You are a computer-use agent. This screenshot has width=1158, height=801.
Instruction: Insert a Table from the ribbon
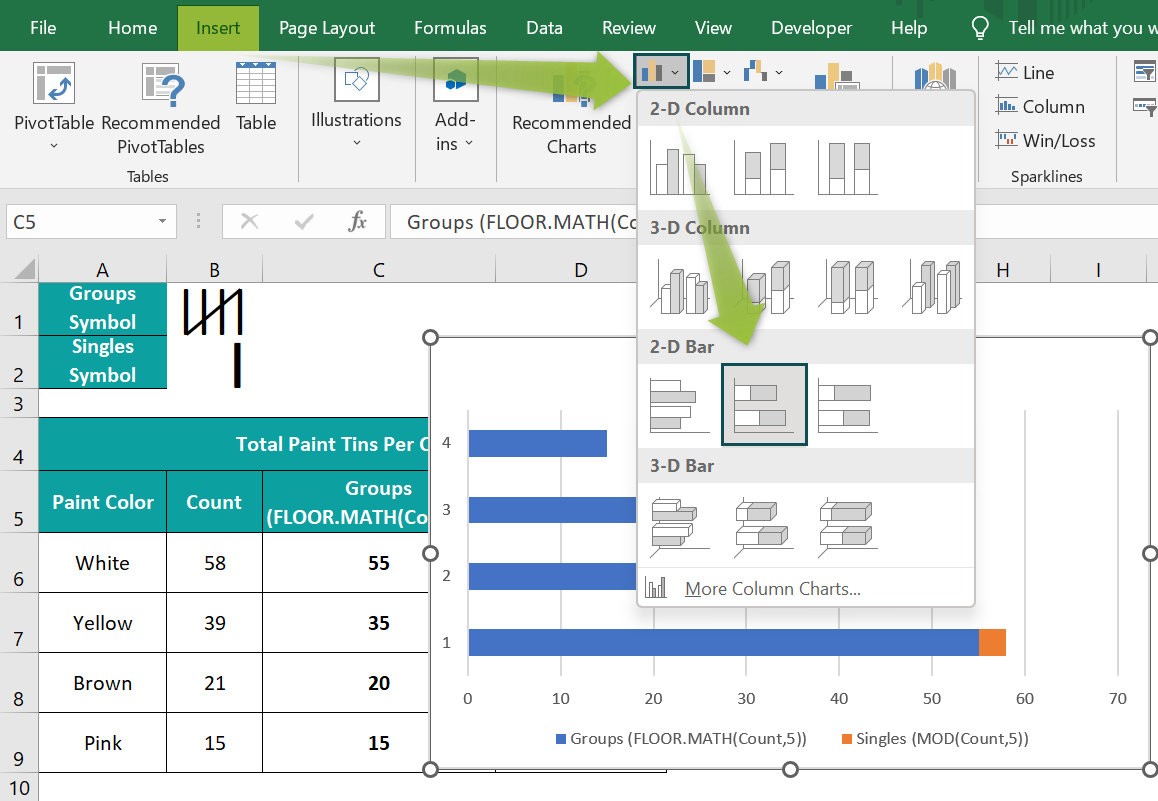256,97
